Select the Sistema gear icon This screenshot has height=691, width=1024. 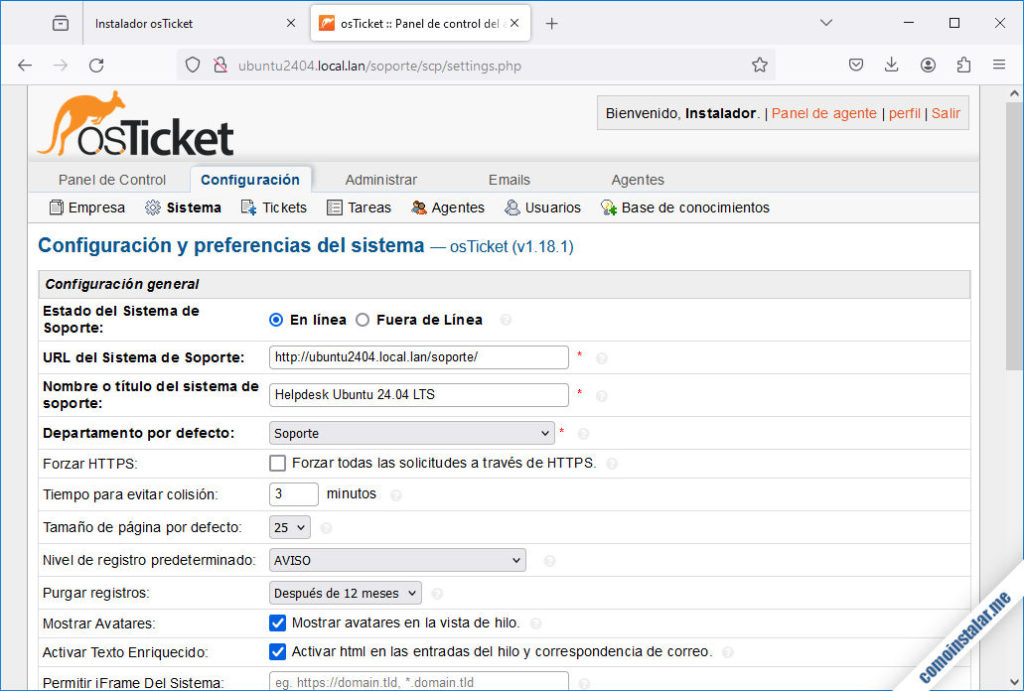155,207
